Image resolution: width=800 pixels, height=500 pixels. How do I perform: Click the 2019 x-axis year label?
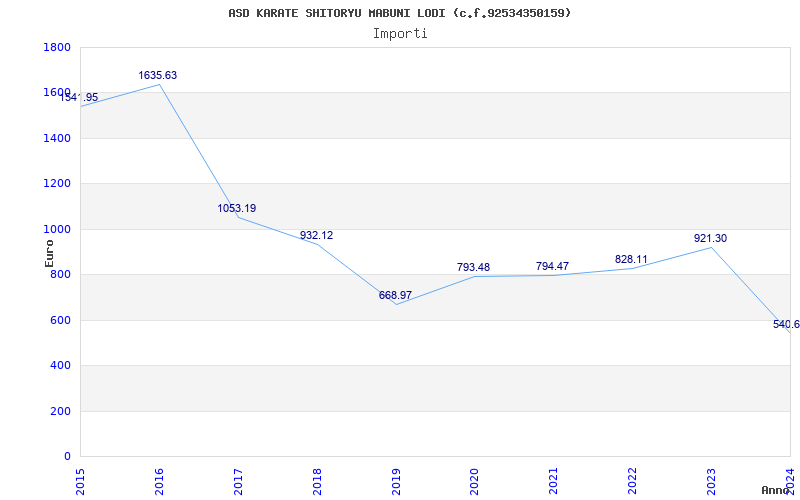click(396, 481)
